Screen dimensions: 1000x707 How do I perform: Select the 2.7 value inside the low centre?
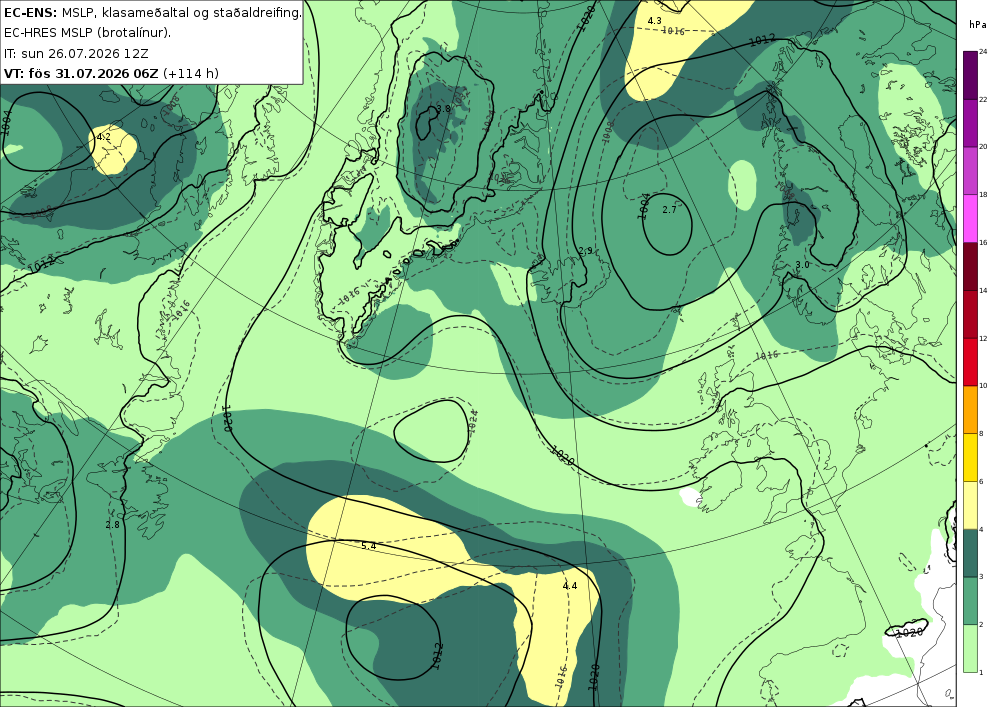pyautogui.click(x=669, y=209)
